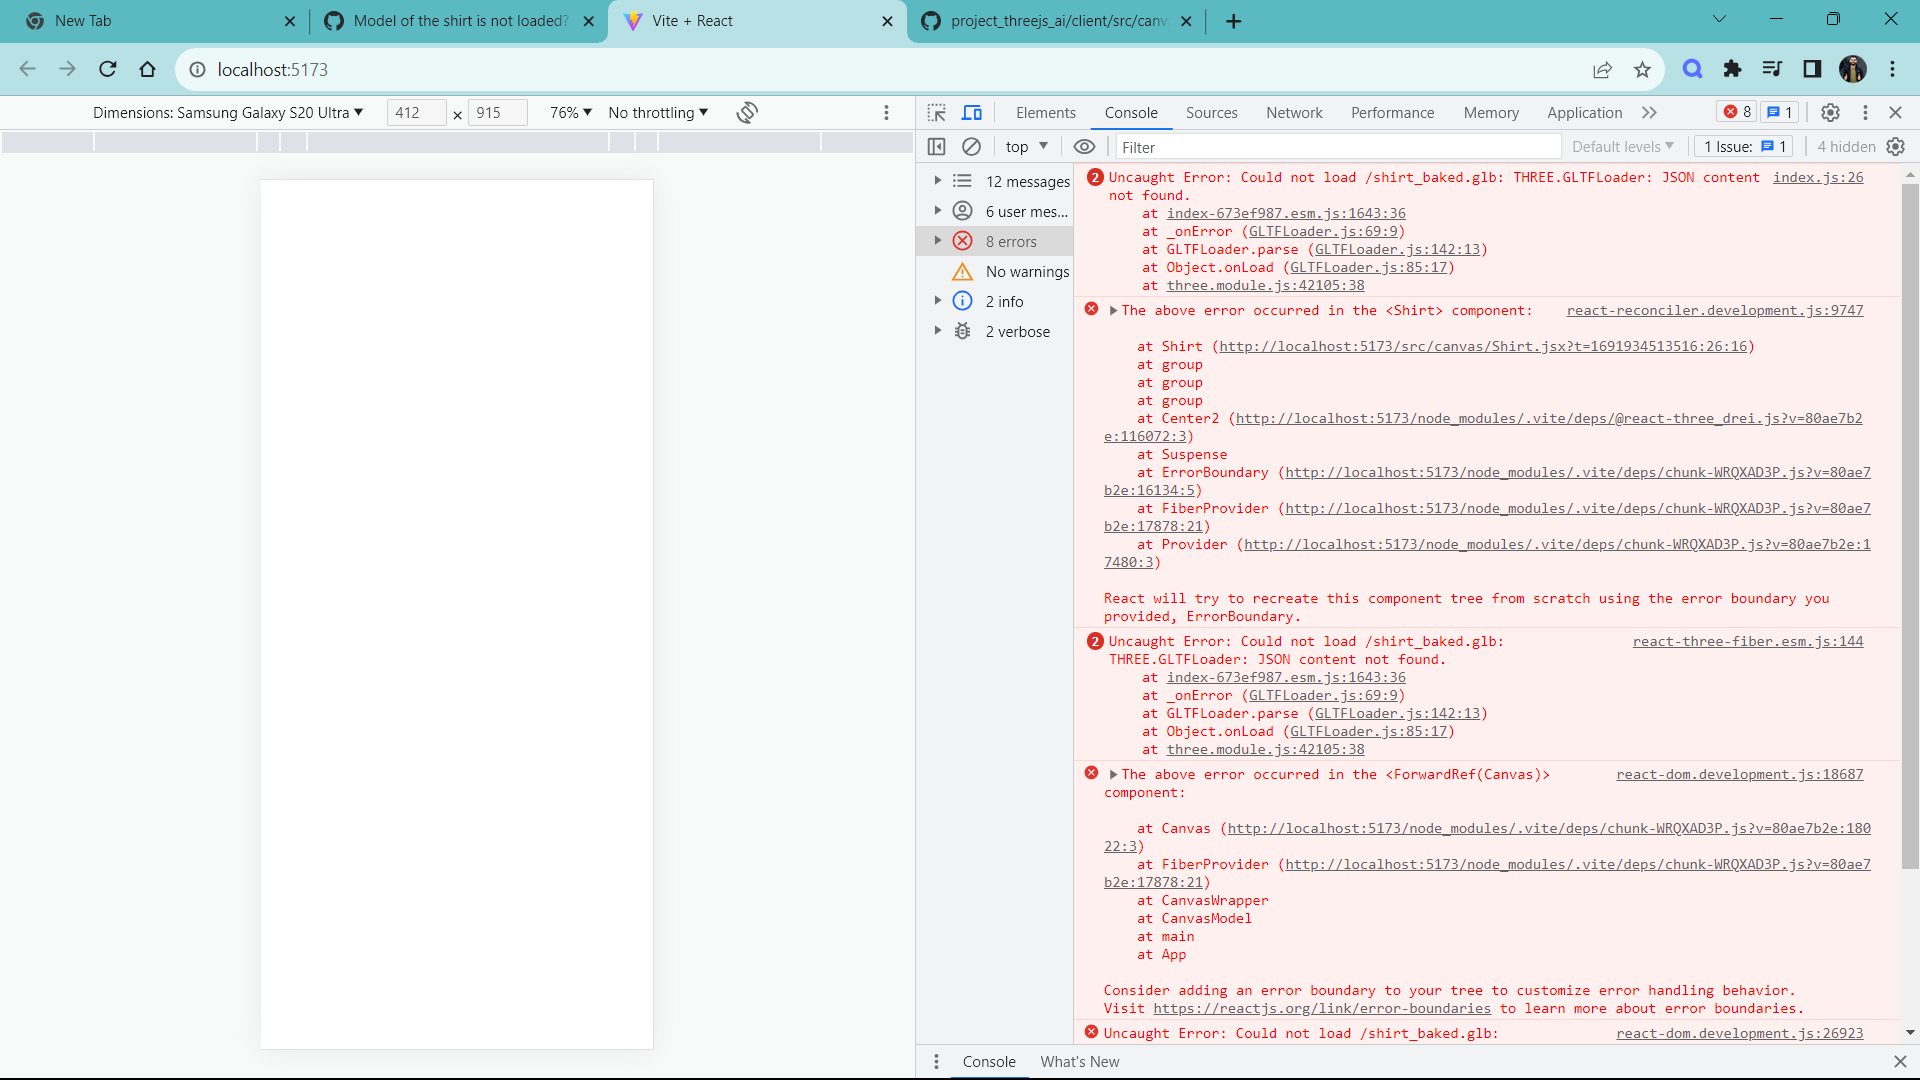Image resolution: width=1920 pixels, height=1080 pixels.
Task: Bookmark this page with star icon
Action: tap(1642, 69)
